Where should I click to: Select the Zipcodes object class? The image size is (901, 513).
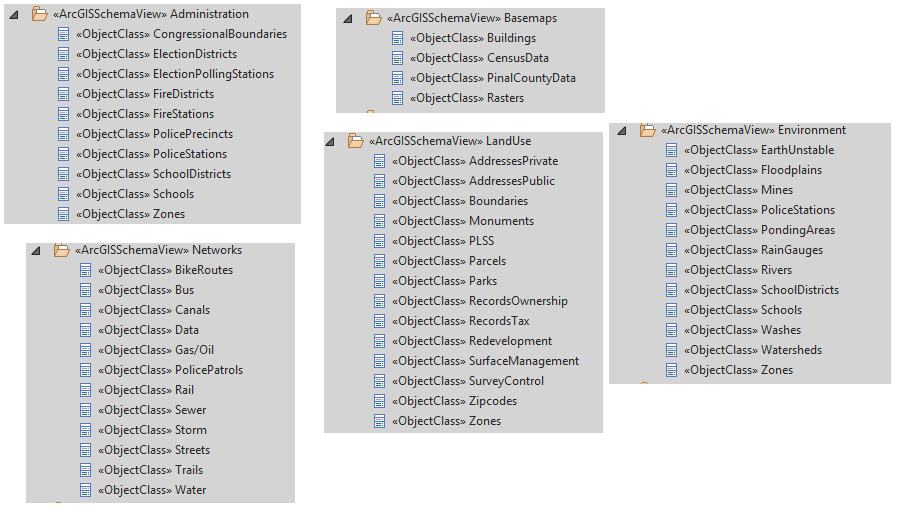tap(455, 402)
